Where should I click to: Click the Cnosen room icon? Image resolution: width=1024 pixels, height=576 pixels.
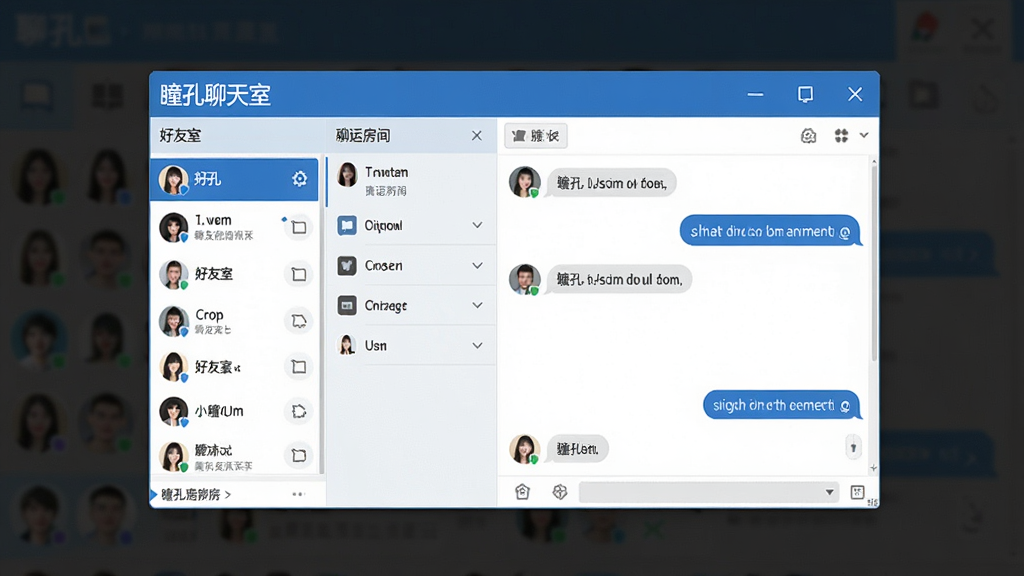(x=347, y=266)
